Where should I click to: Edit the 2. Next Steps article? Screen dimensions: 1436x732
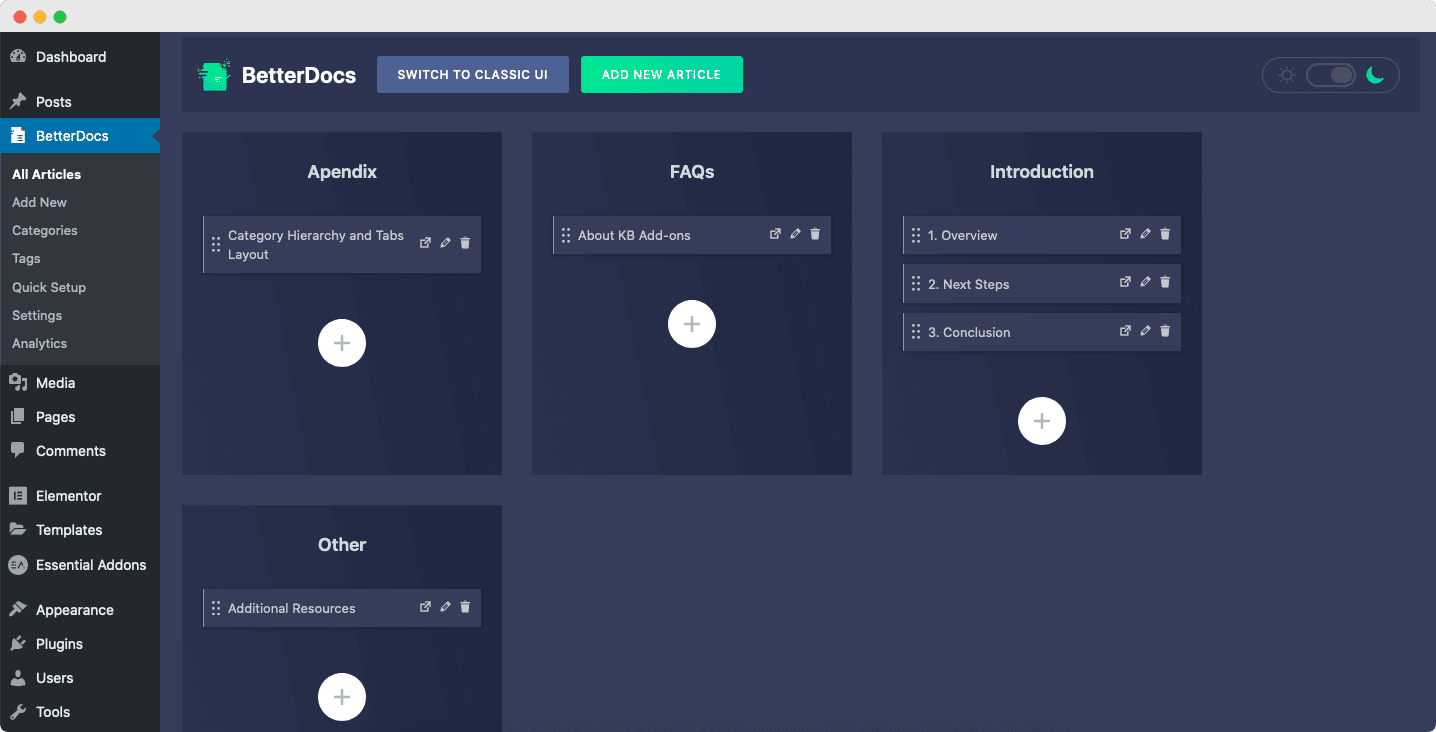pos(1145,282)
